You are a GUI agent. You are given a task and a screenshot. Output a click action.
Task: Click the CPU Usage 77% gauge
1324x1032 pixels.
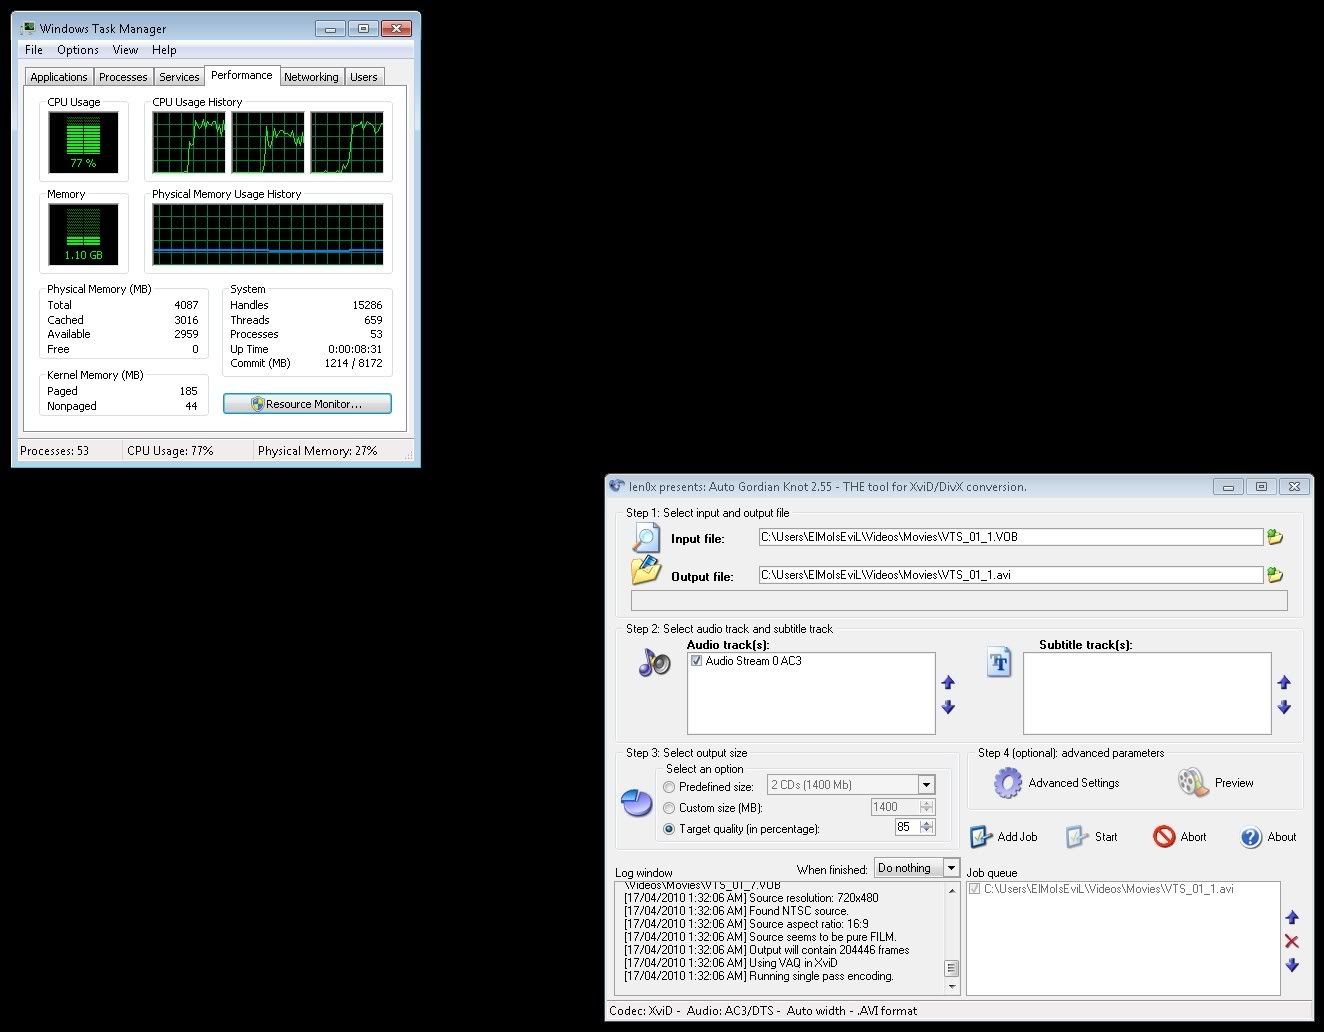click(x=83, y=142)
